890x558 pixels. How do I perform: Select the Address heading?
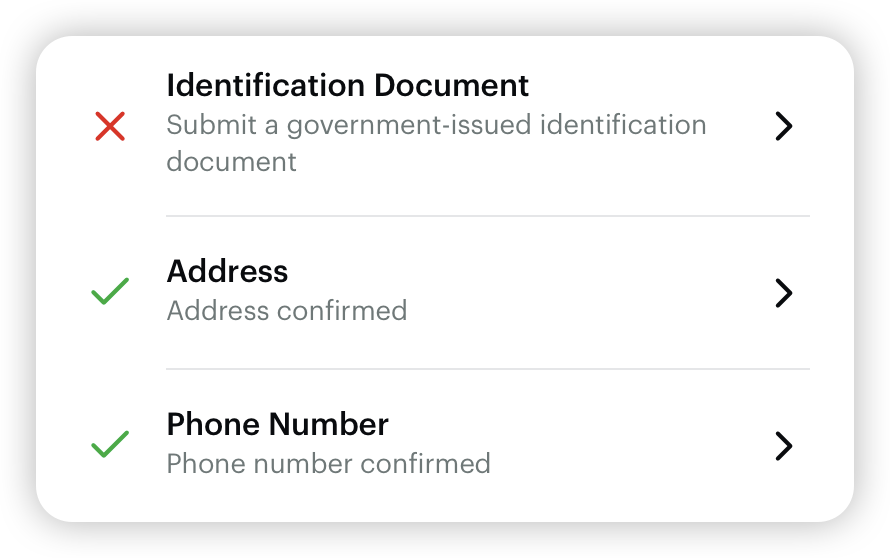[227, 271]
